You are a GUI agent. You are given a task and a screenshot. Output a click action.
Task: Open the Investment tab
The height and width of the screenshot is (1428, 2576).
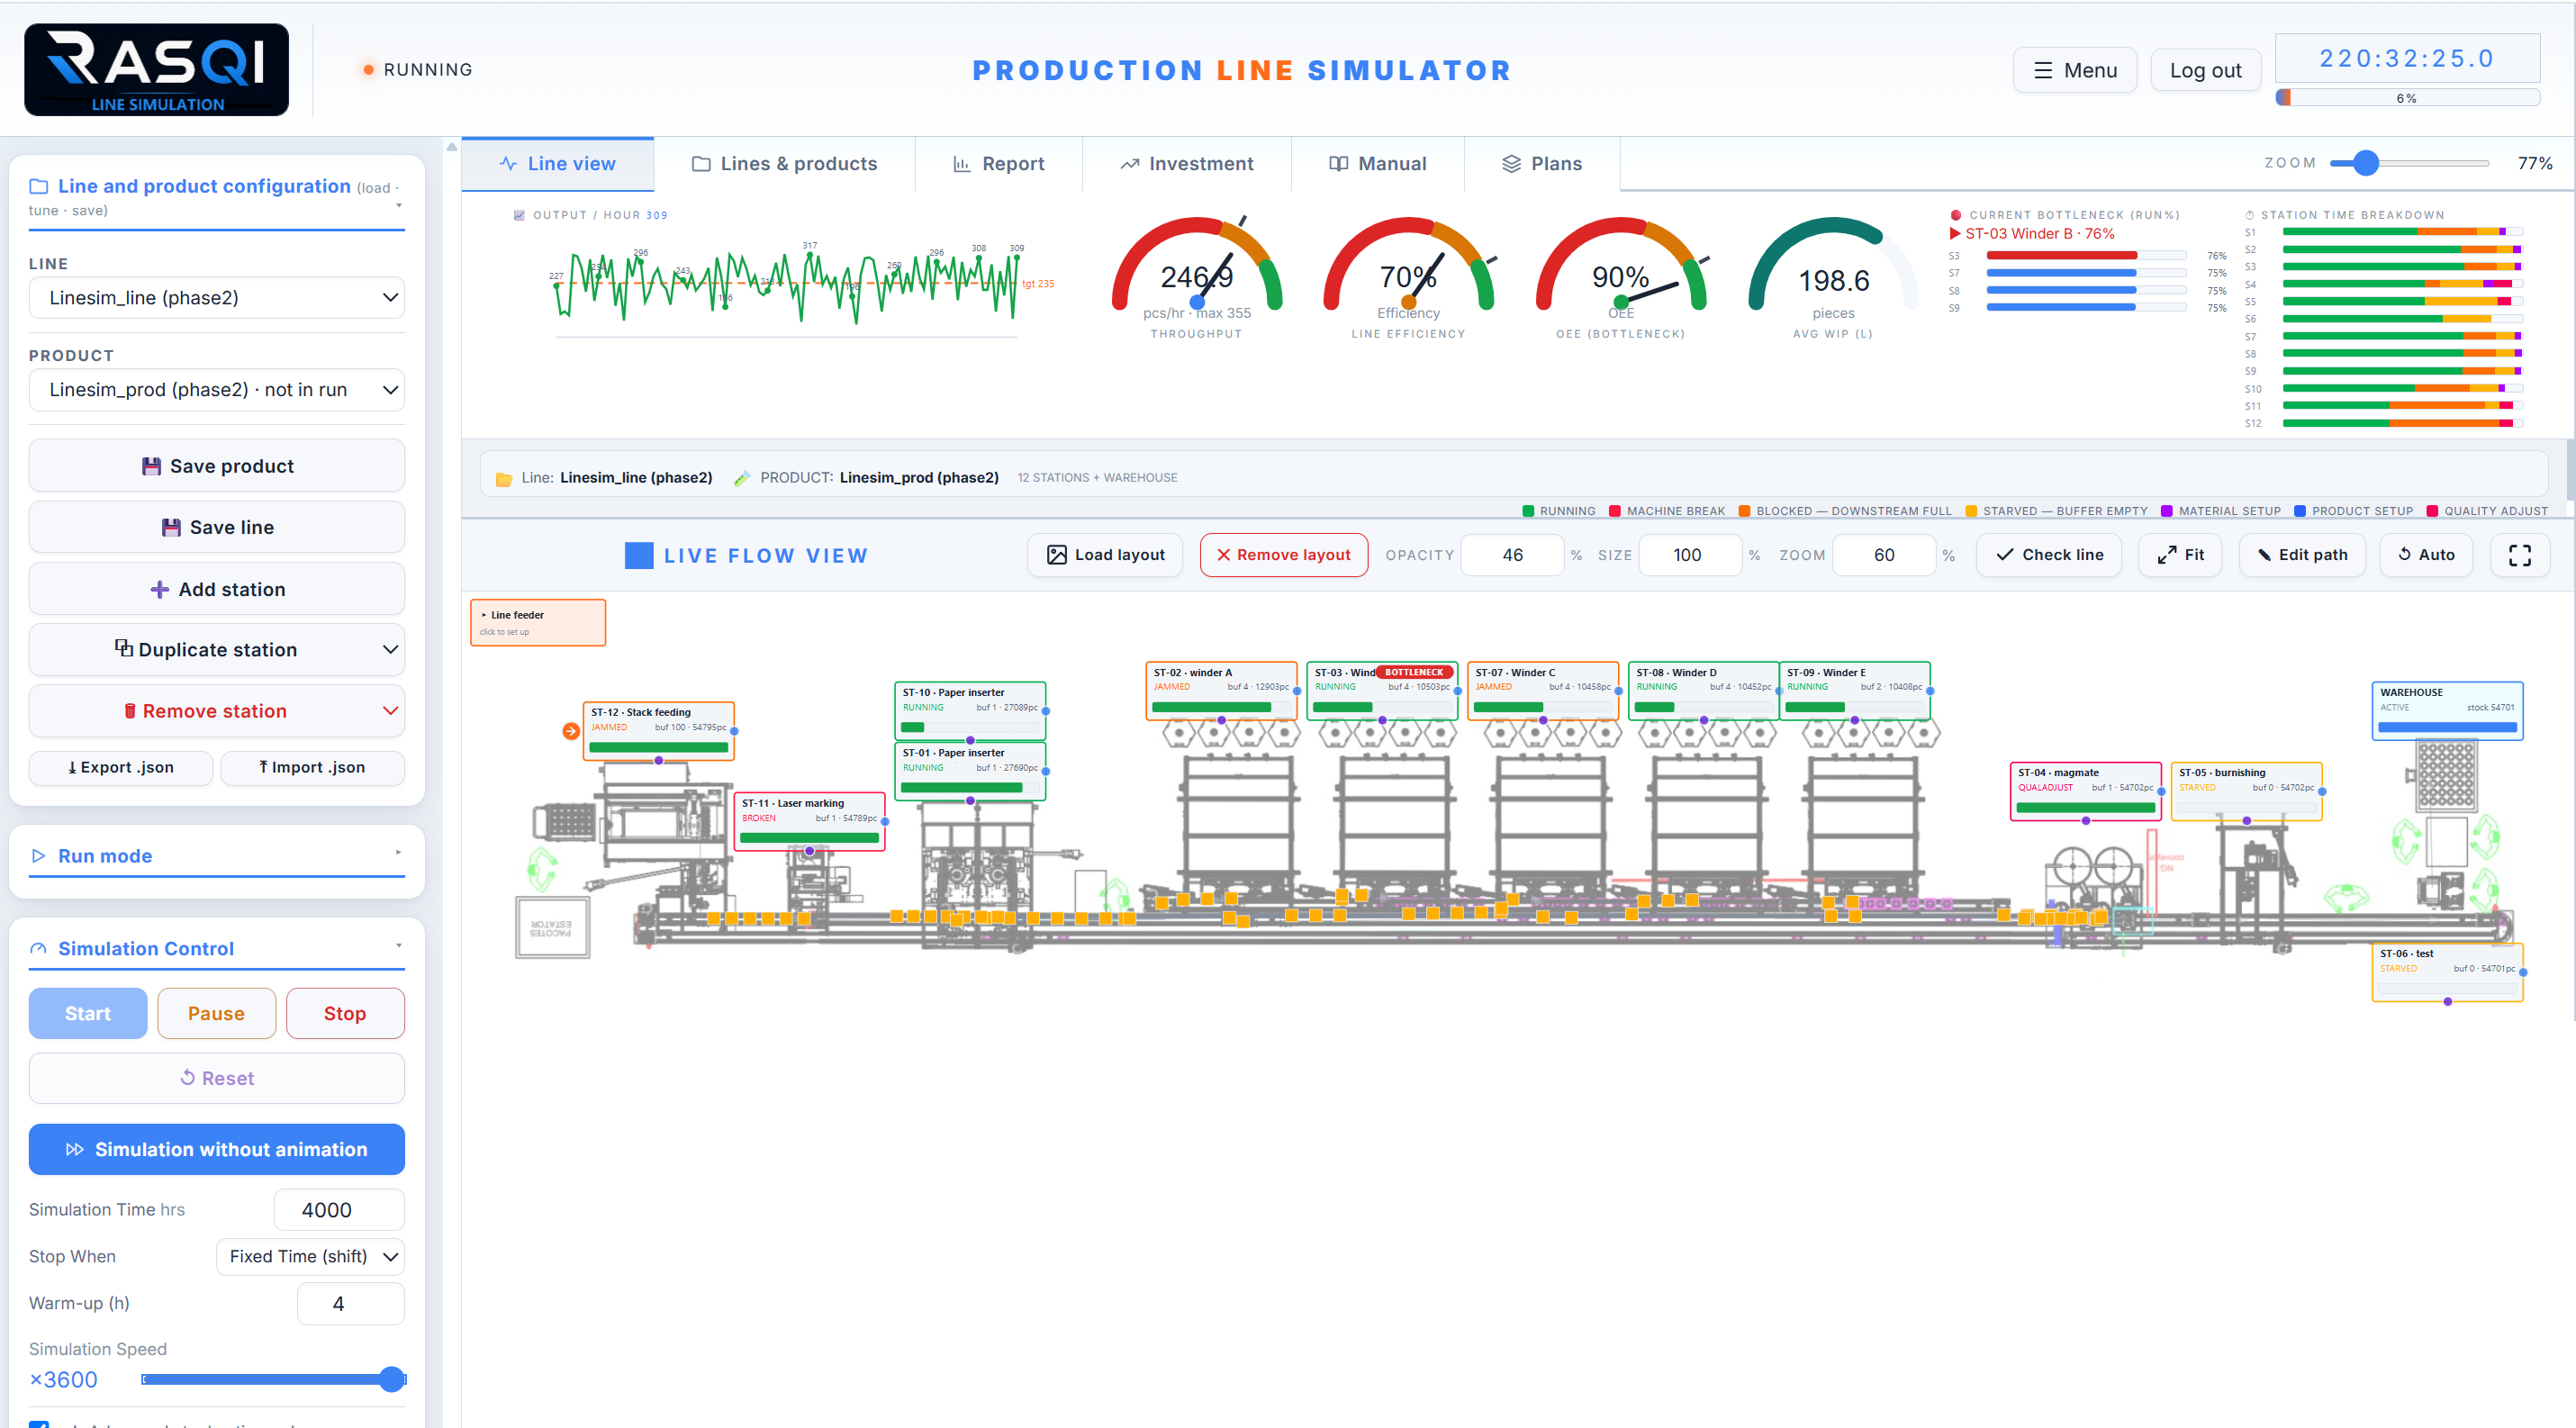point(1186,164)
